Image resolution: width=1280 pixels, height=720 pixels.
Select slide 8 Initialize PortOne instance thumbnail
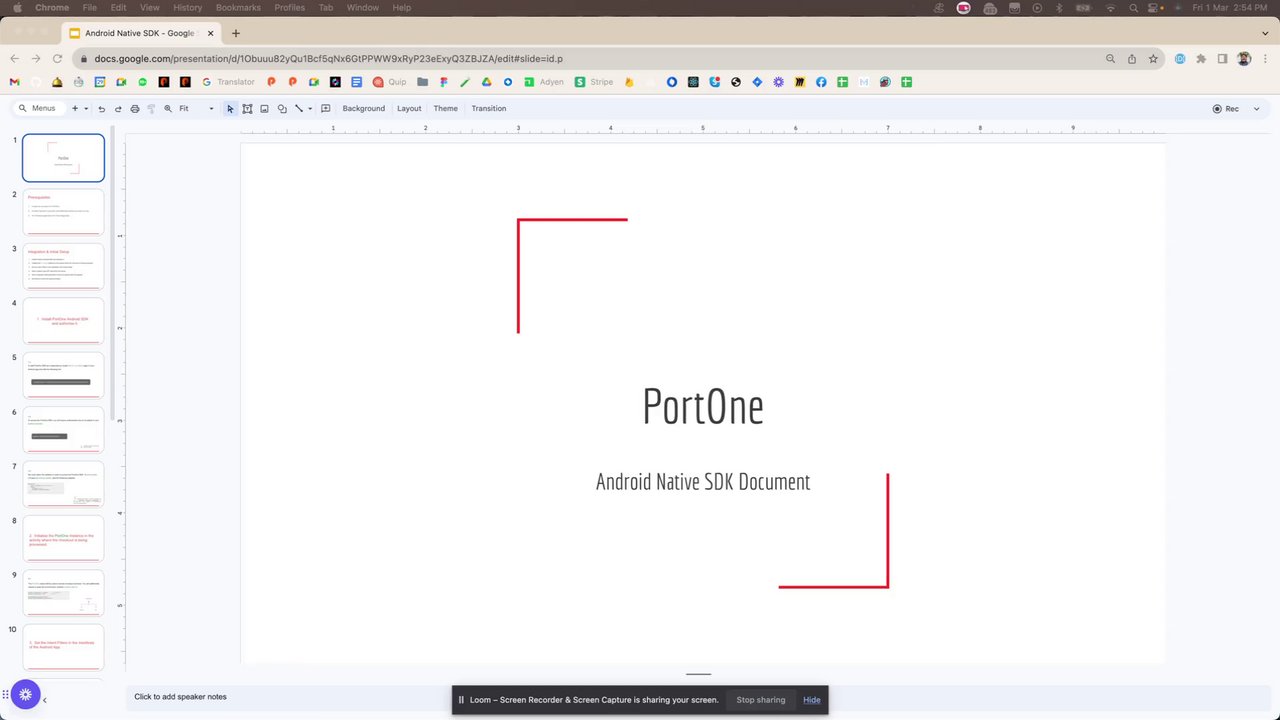(63, 539)
